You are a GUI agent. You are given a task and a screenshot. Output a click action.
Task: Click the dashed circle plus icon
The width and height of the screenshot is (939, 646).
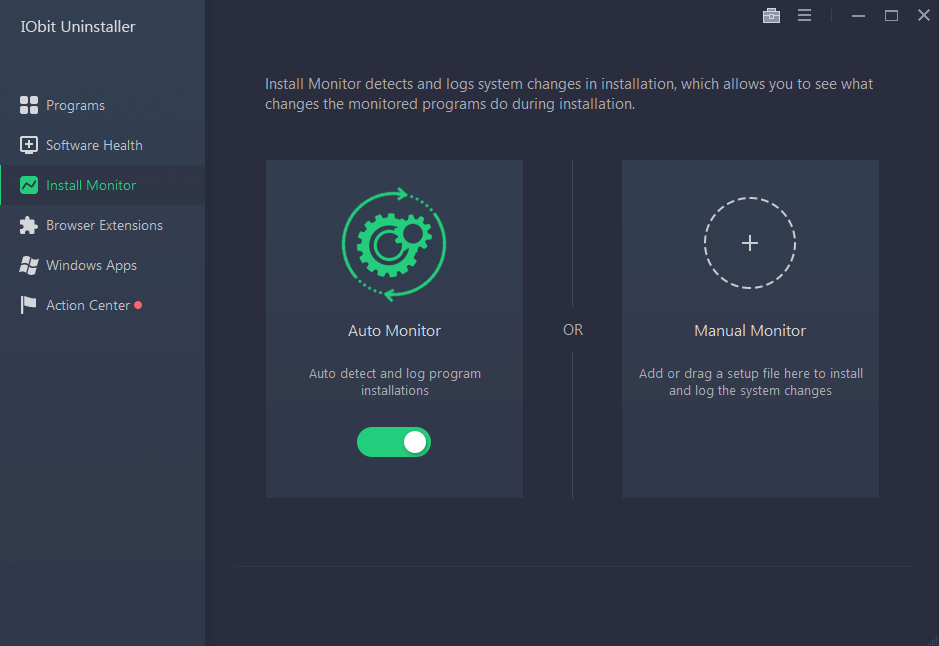[750, 243]
